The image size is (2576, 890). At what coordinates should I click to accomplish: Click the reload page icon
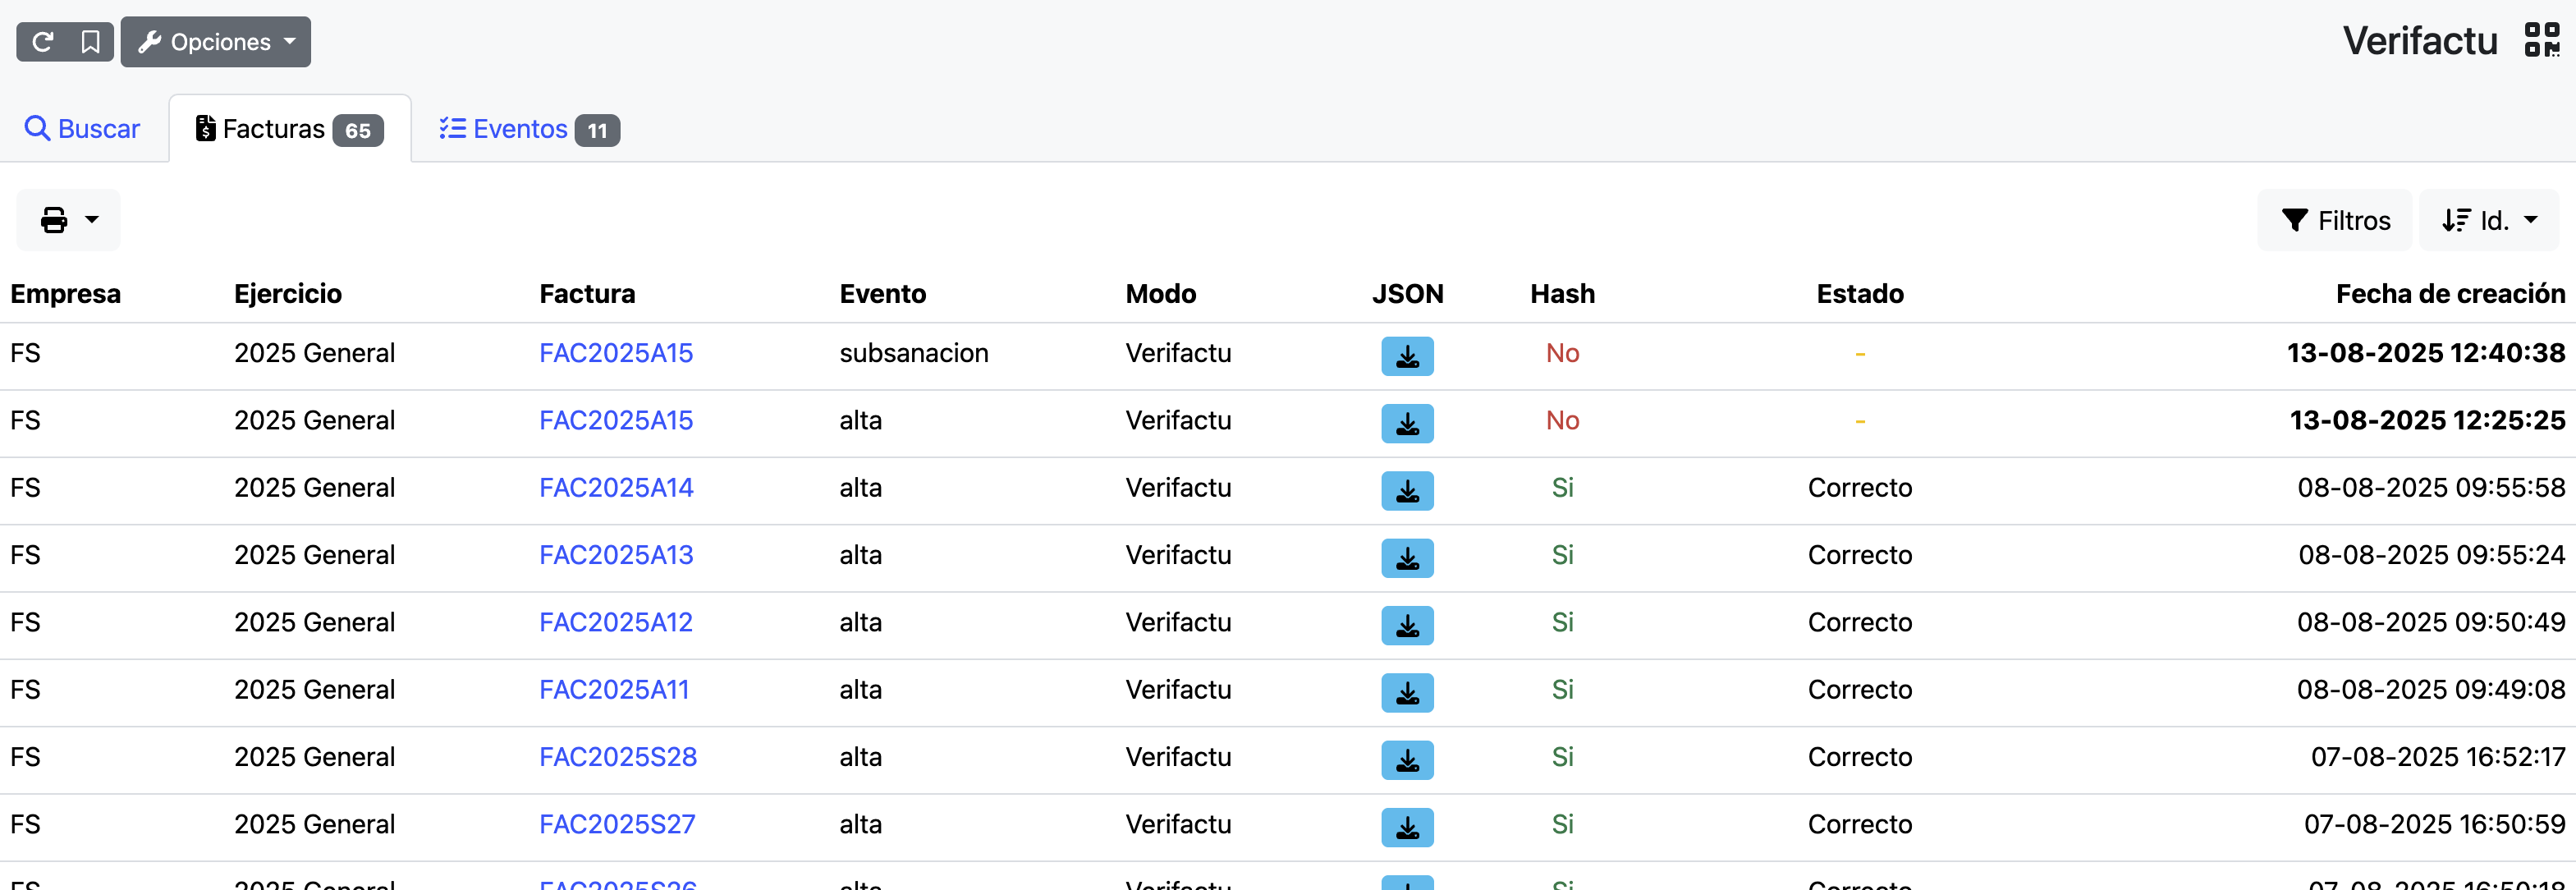pyautogui.click(x=43, y=42)
